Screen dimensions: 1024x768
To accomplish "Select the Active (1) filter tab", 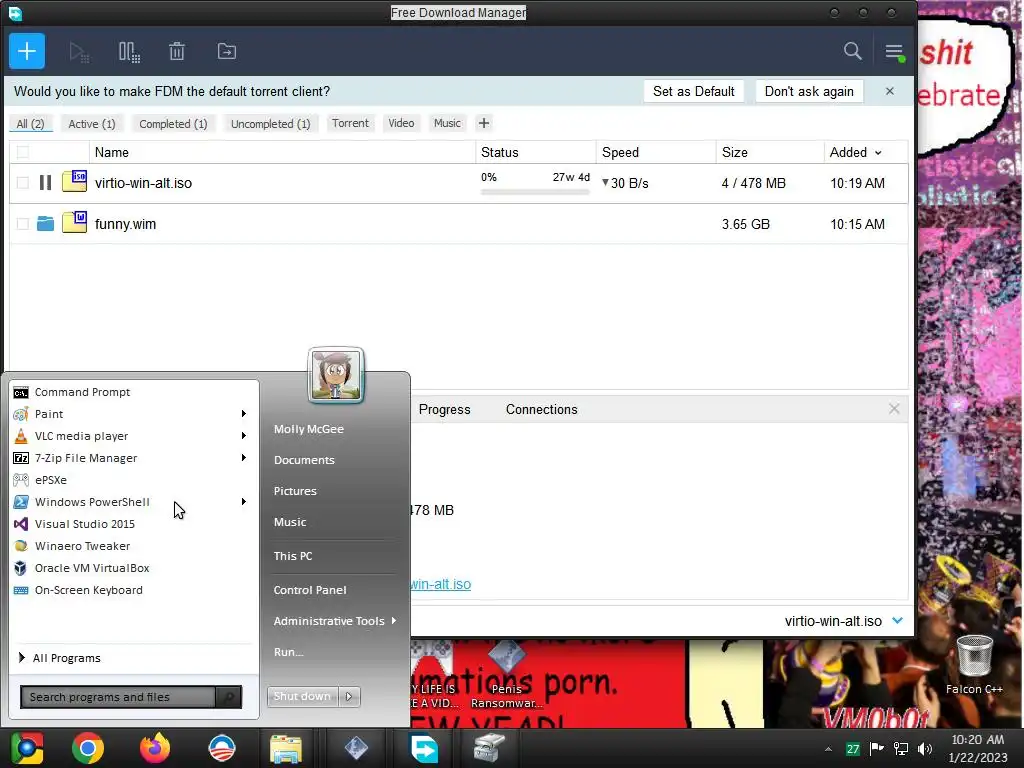I will (x=92, y=123).
